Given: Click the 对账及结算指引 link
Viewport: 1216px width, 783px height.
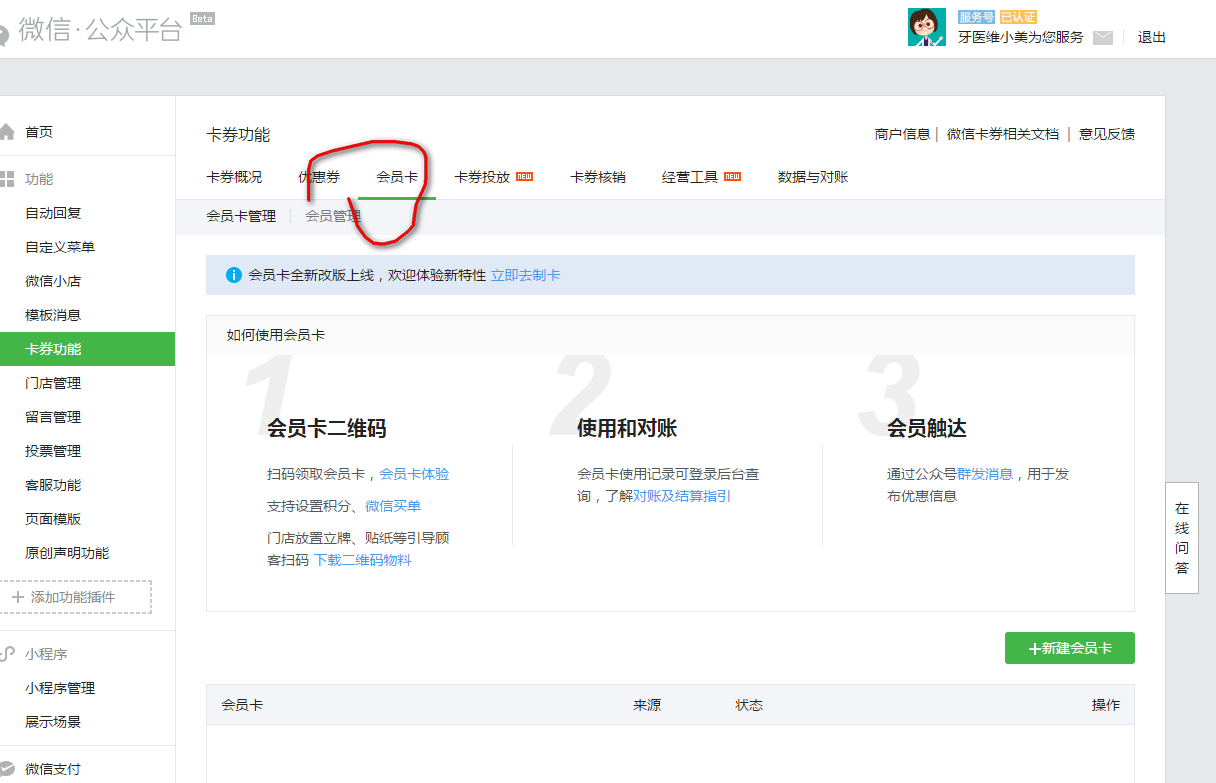Looking at the screenshot, I should click(682, 496).
